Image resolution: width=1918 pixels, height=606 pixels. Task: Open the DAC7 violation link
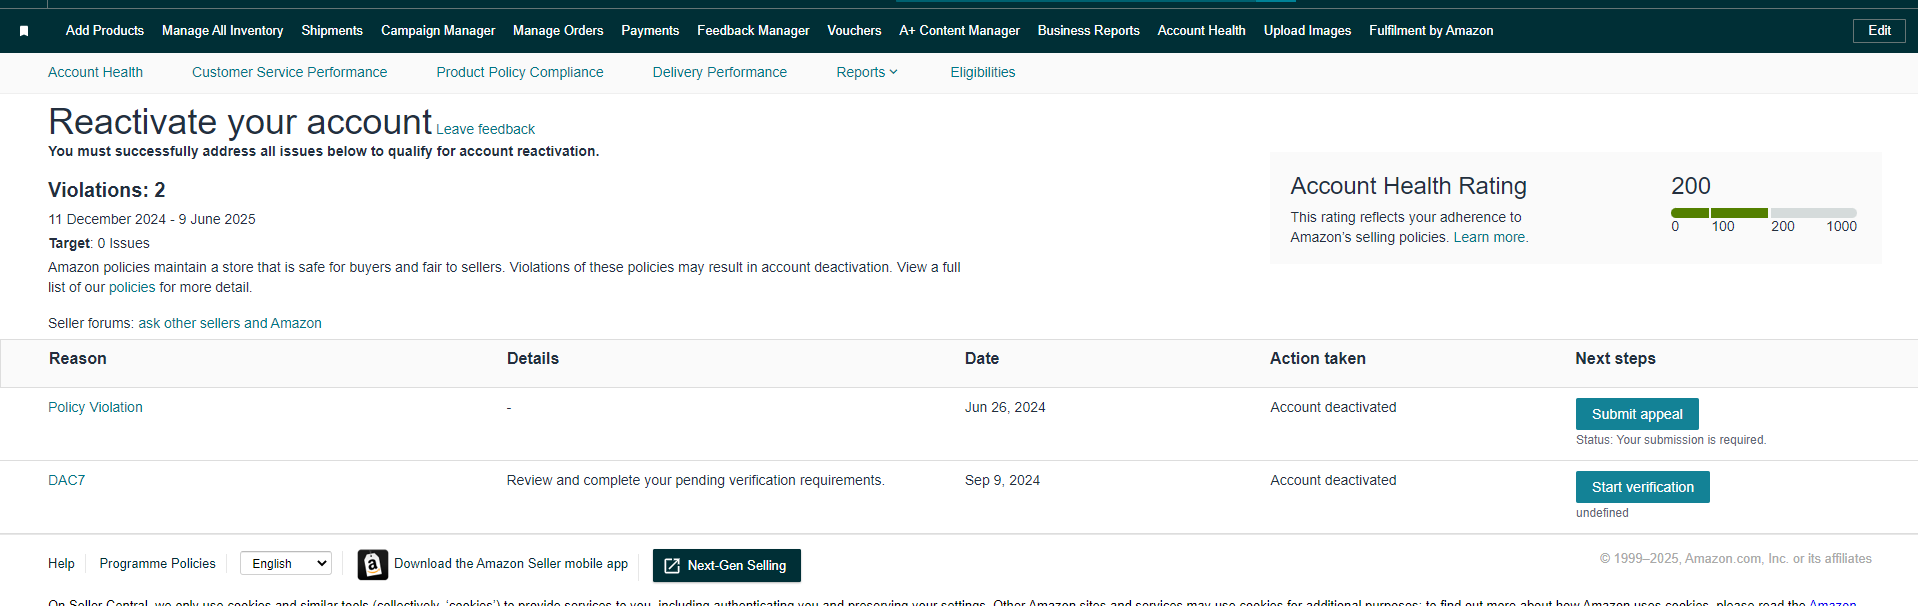[66, 480]
